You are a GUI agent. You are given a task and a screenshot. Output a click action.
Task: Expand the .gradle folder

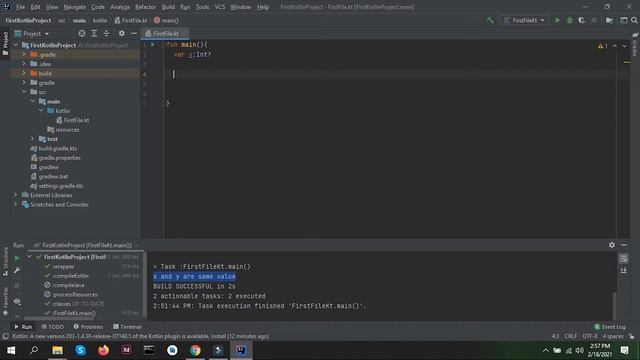click(24, 54)
